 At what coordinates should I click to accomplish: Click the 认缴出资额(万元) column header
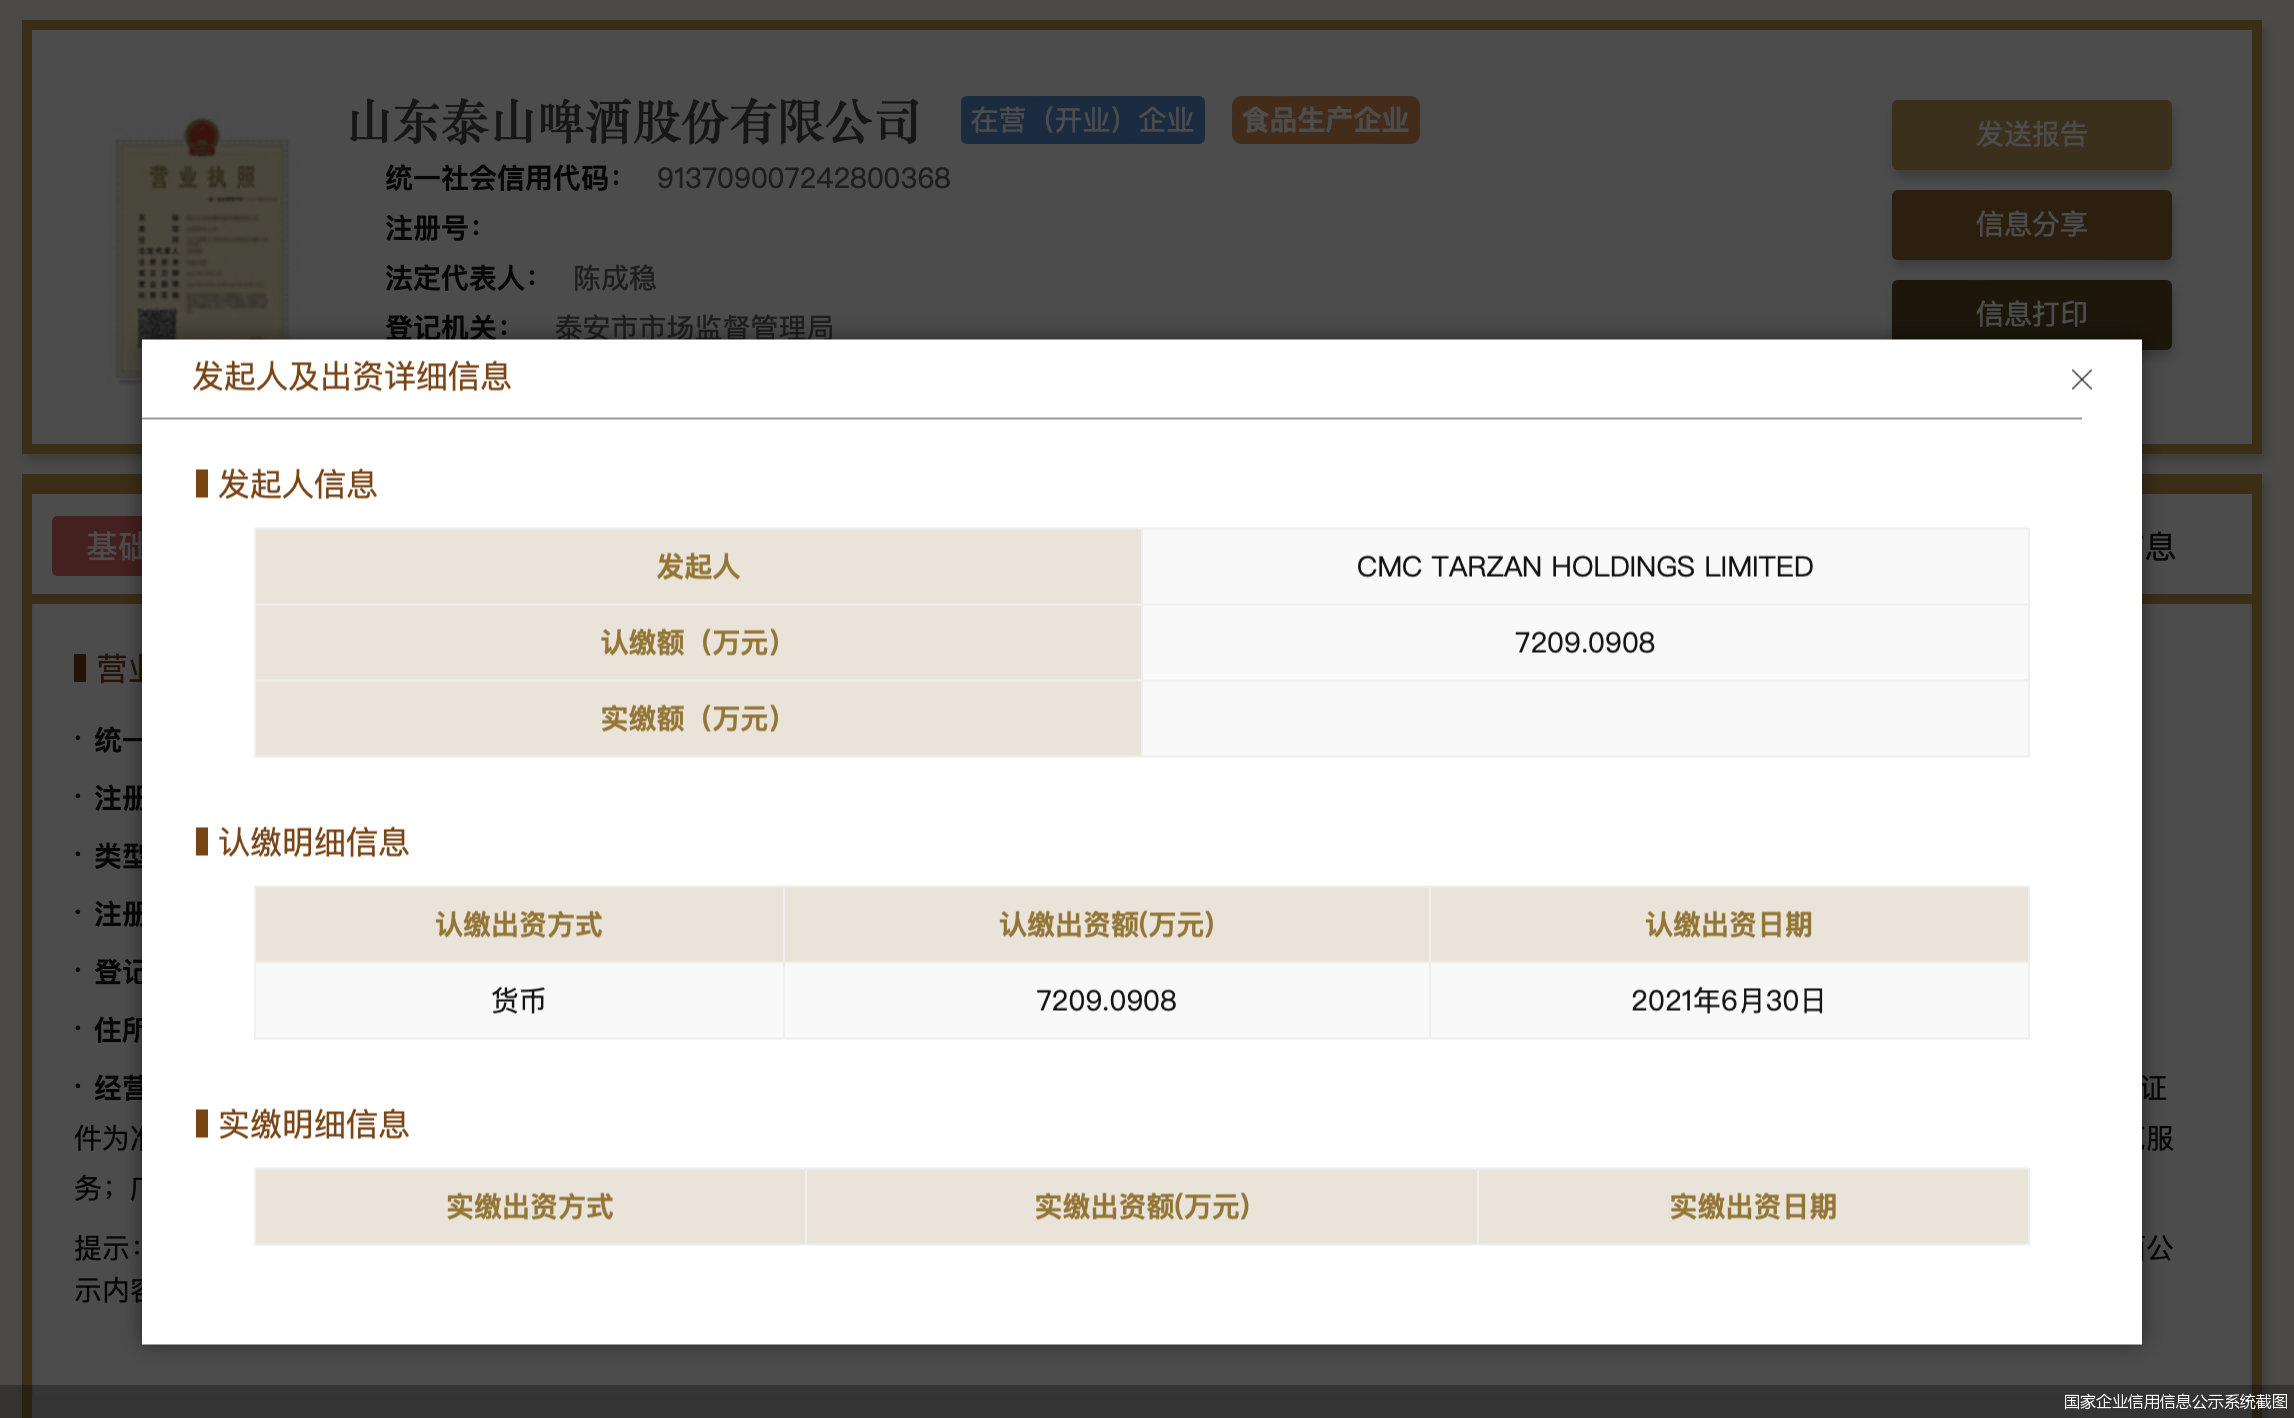[x=1106, y=924]
